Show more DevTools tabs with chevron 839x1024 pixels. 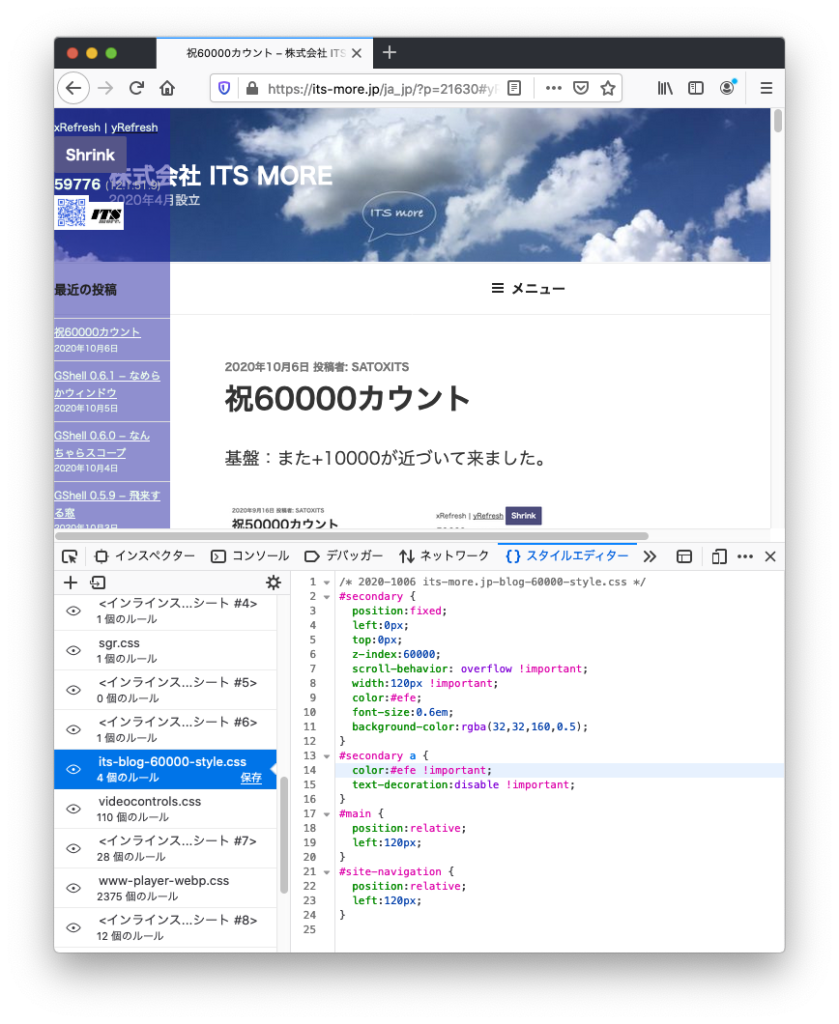(x=649, y=557)
